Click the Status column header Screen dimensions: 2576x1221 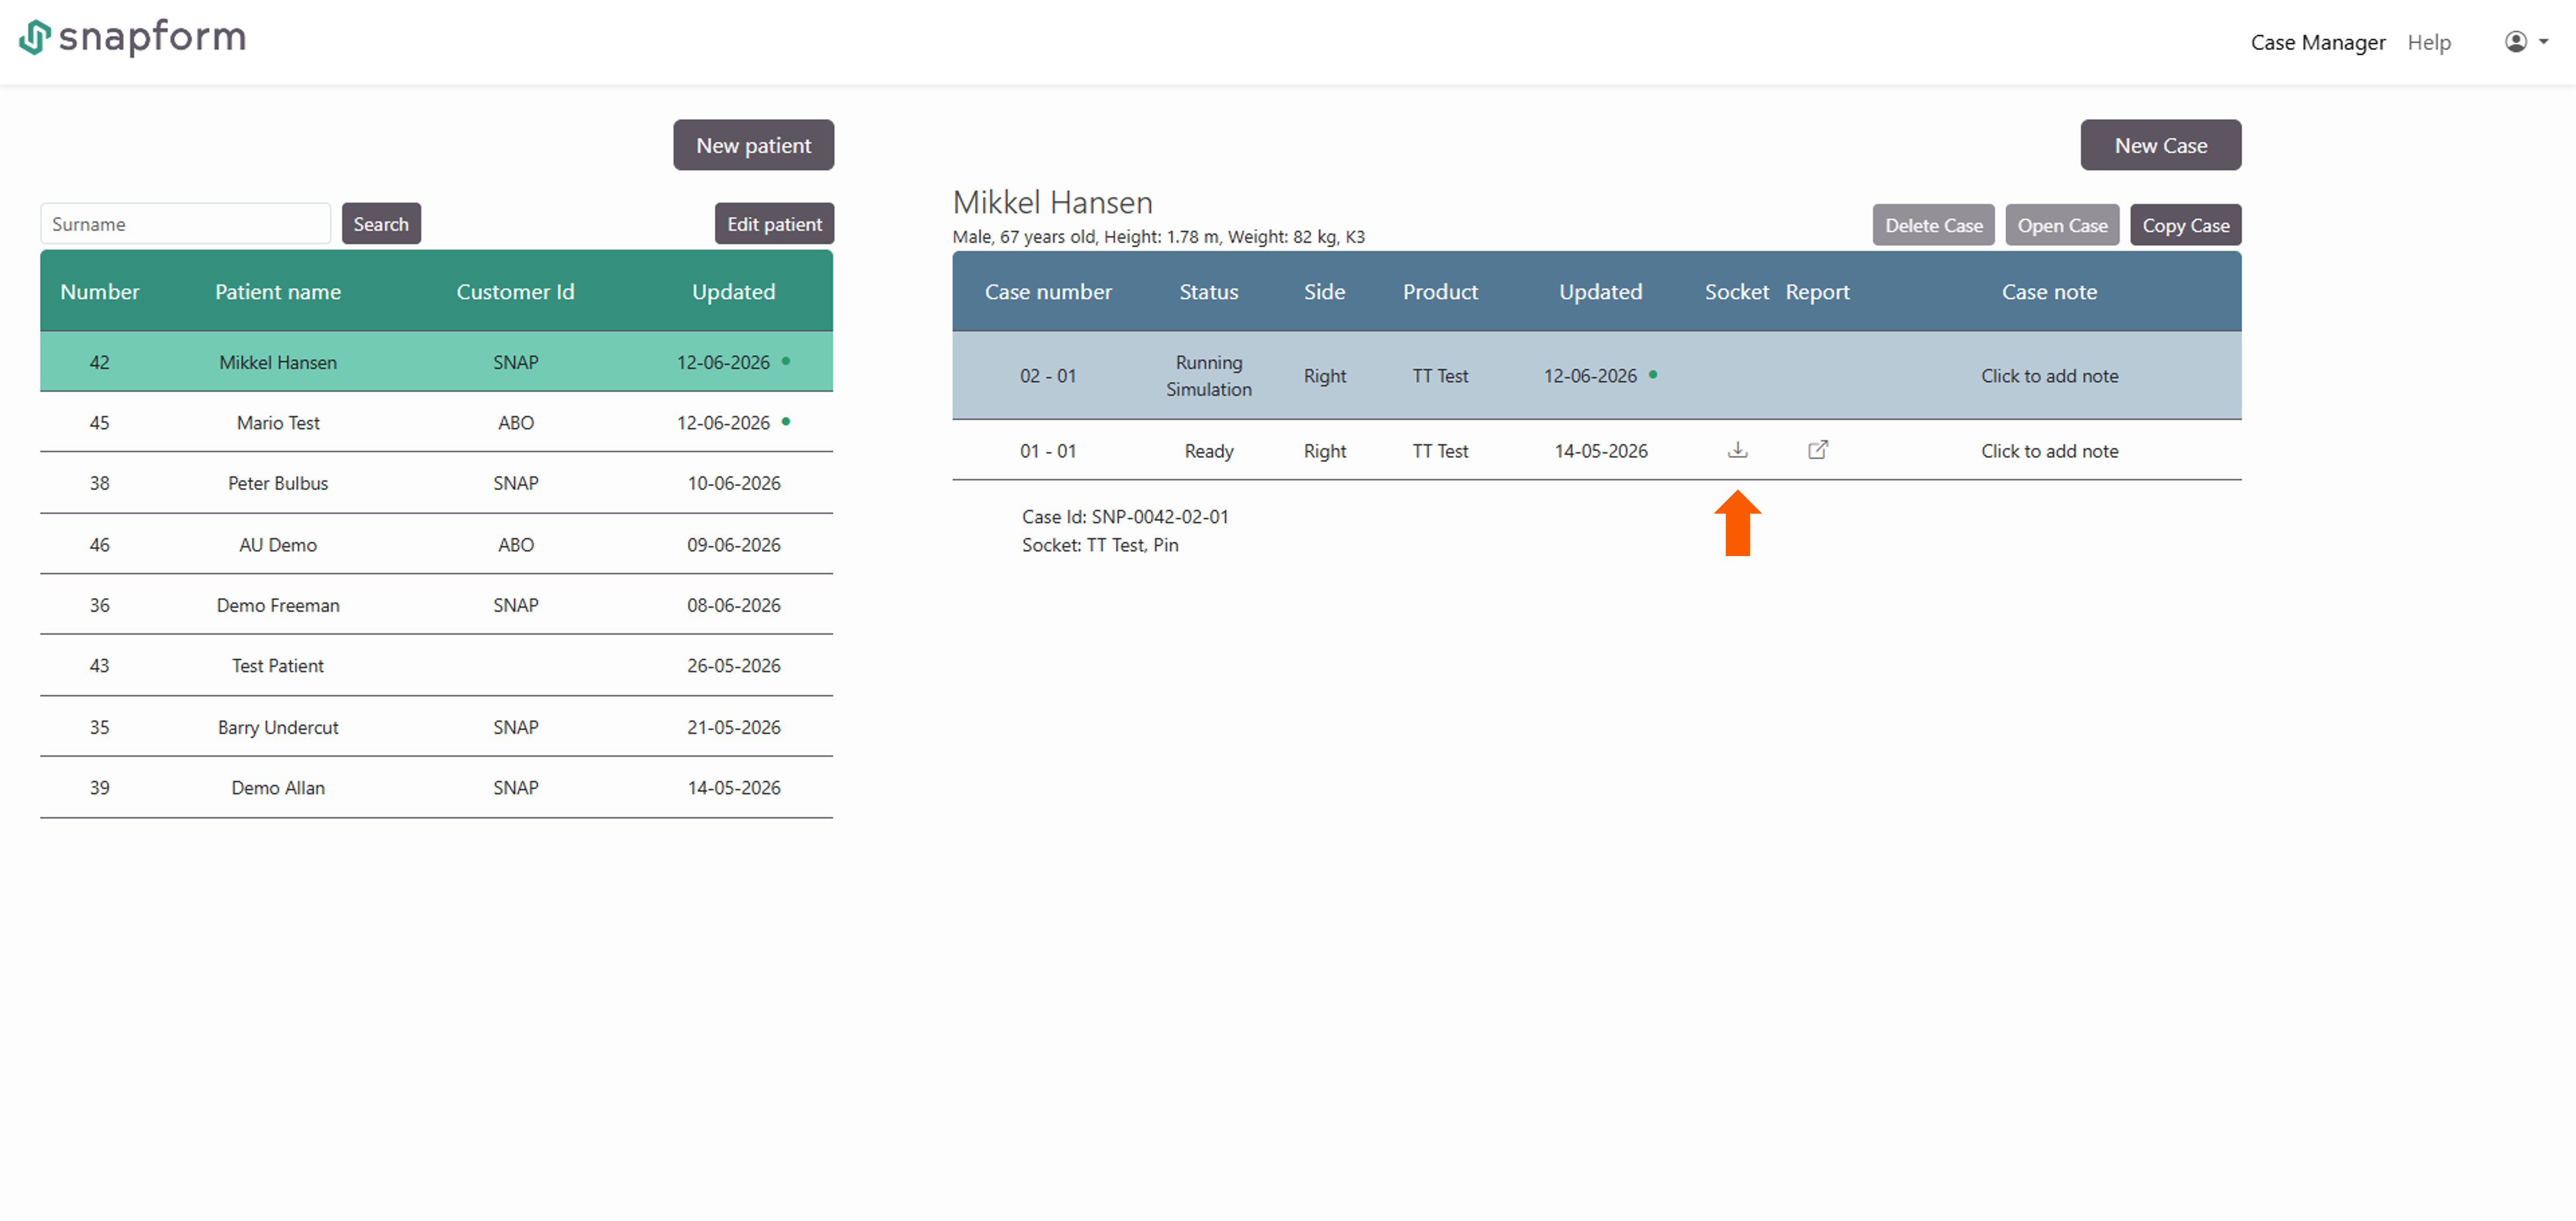[x=1208, y=291]
